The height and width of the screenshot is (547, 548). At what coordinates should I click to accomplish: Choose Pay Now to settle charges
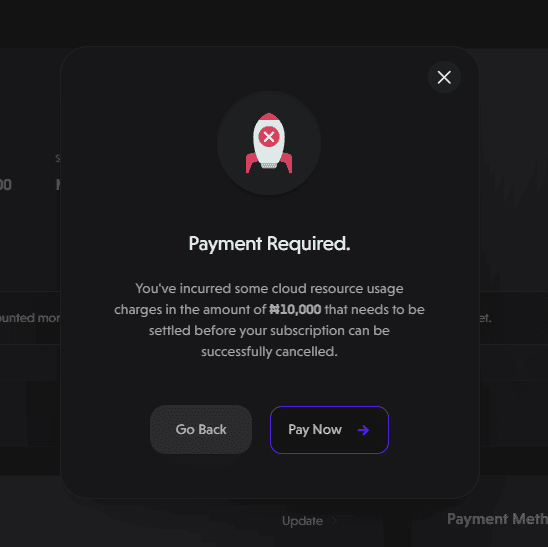tap(329, 430)
